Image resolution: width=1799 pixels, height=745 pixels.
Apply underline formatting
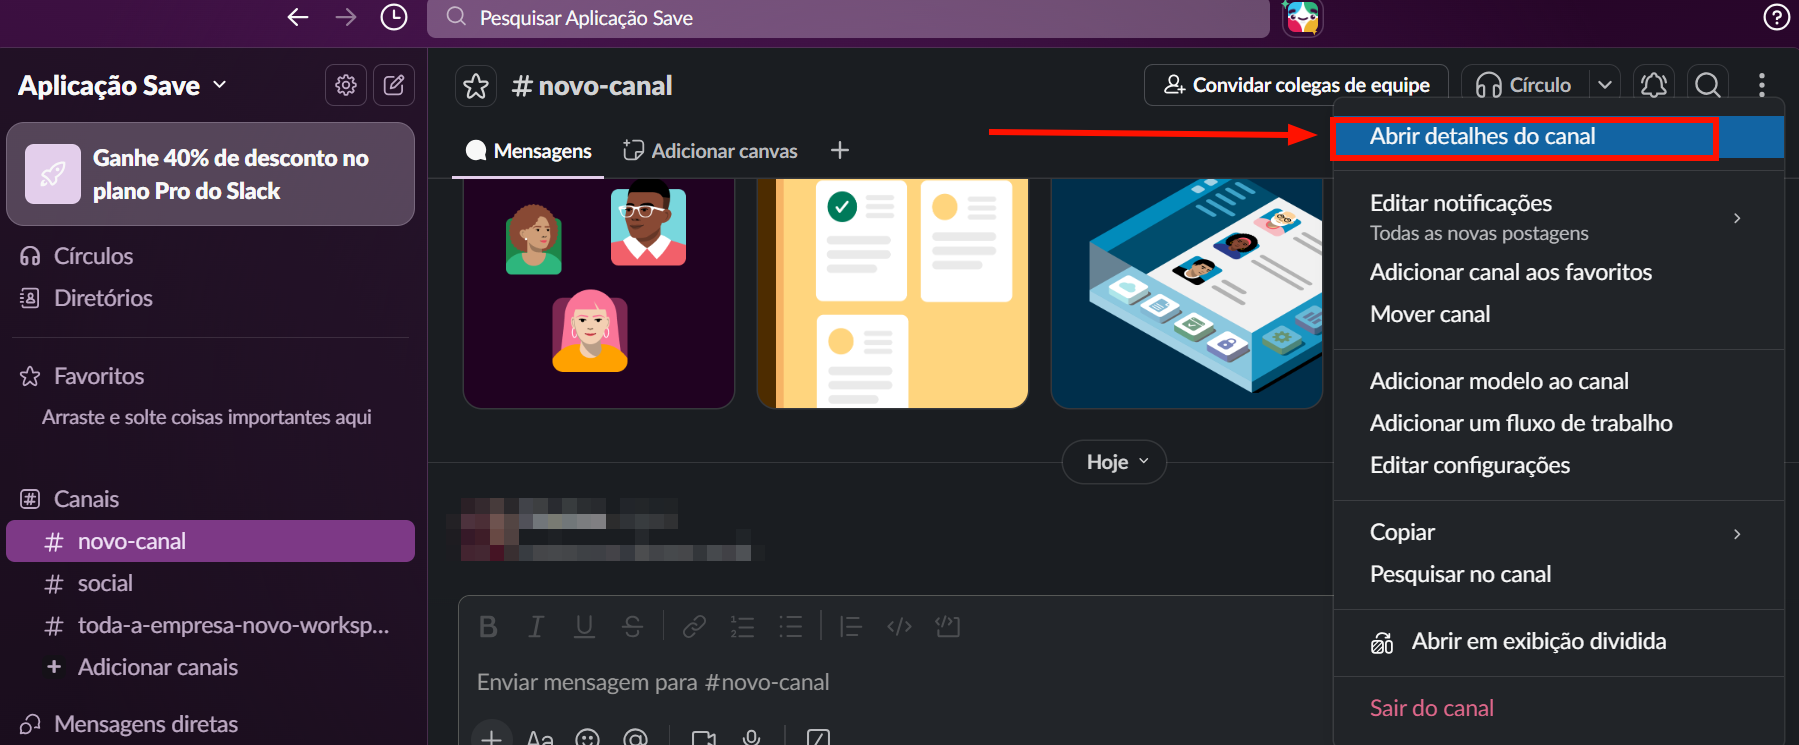click(584, 627)
